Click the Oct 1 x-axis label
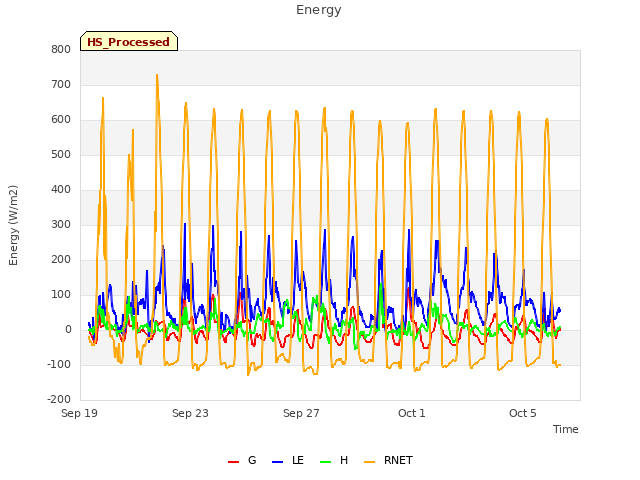640x480 pixels. pyautogui.click(x=412, y=413)
